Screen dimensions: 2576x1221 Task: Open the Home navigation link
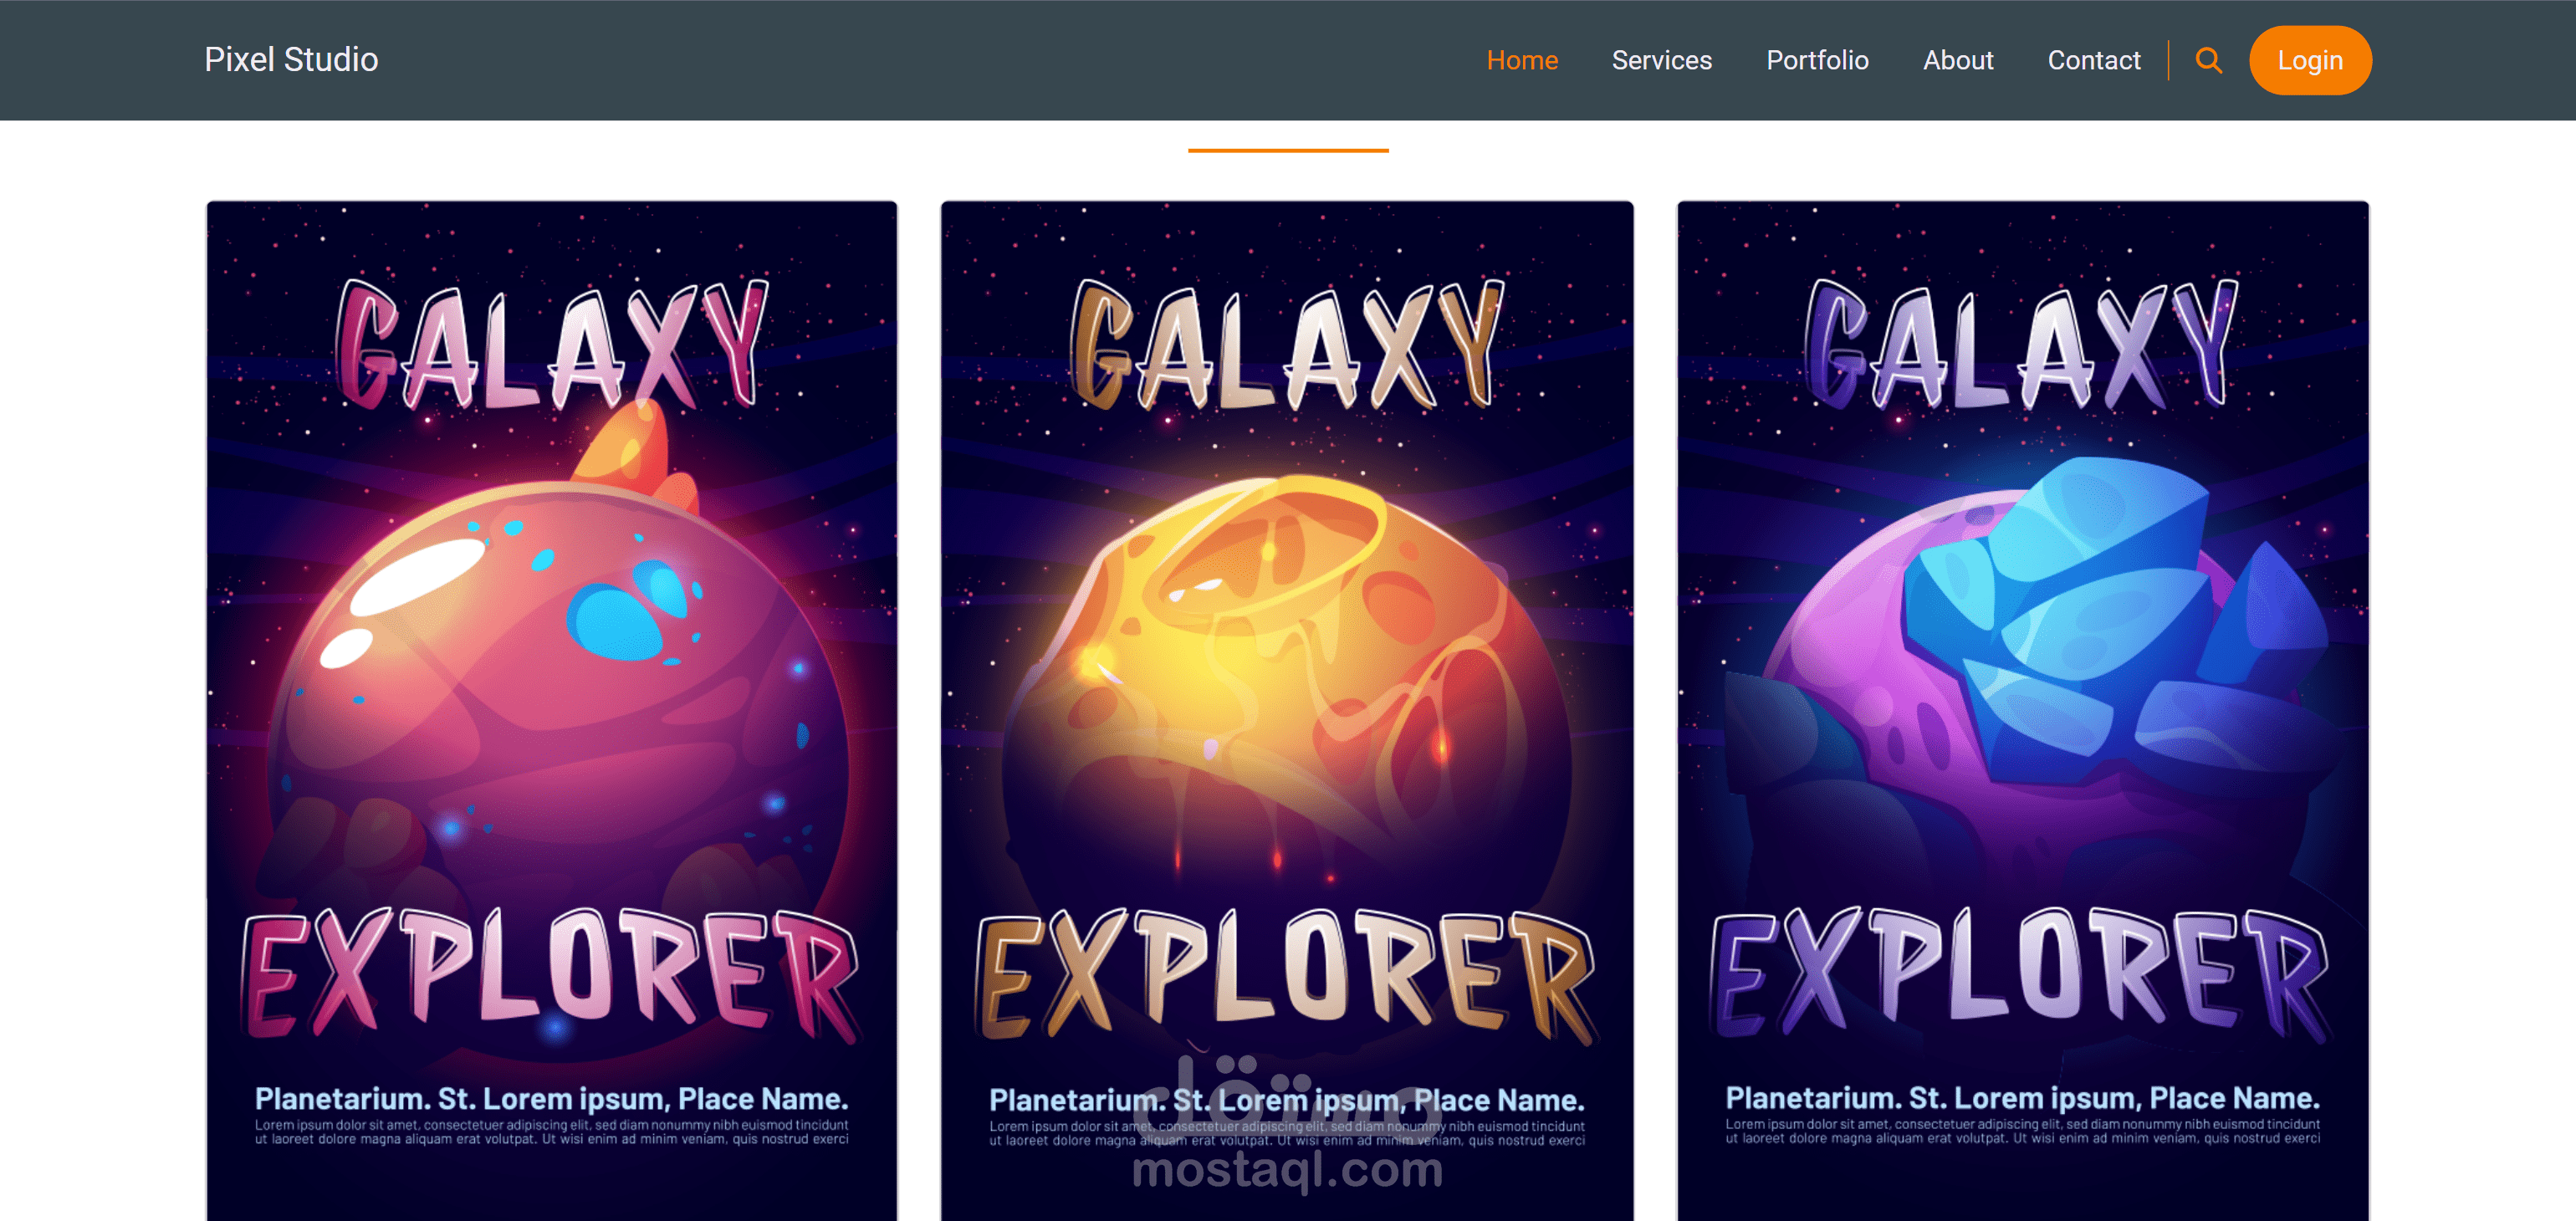pyautogui.click(x=1521, y=61)
